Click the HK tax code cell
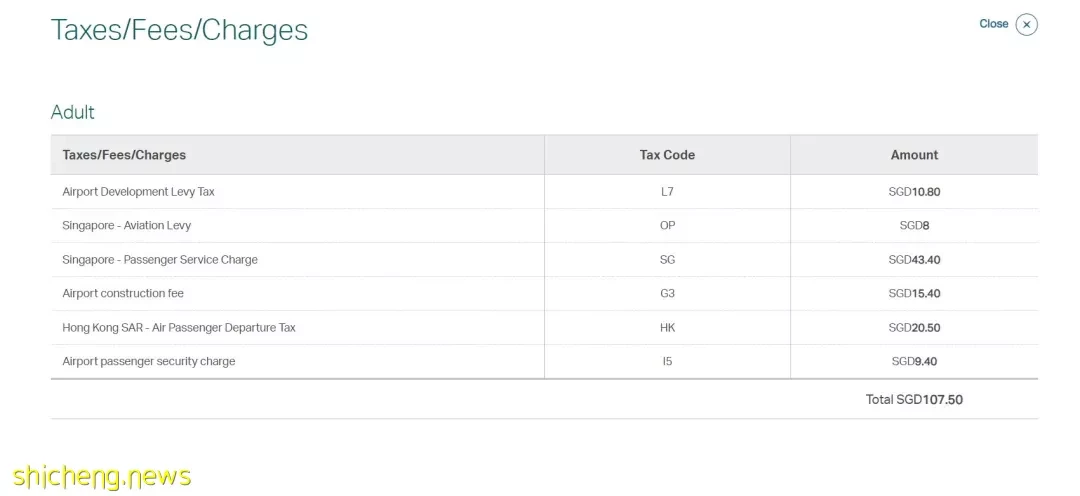 click(x=667, y=327)
